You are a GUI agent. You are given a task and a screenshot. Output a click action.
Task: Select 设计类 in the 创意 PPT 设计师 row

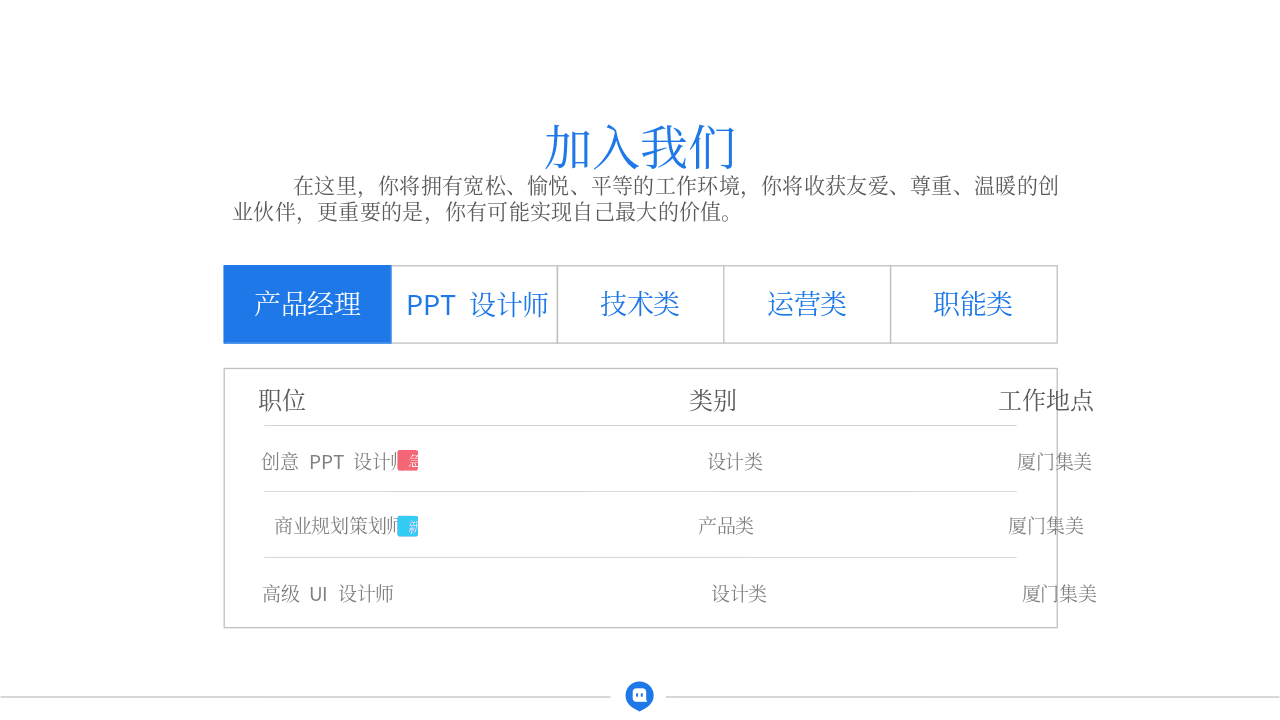pos(735,462)
